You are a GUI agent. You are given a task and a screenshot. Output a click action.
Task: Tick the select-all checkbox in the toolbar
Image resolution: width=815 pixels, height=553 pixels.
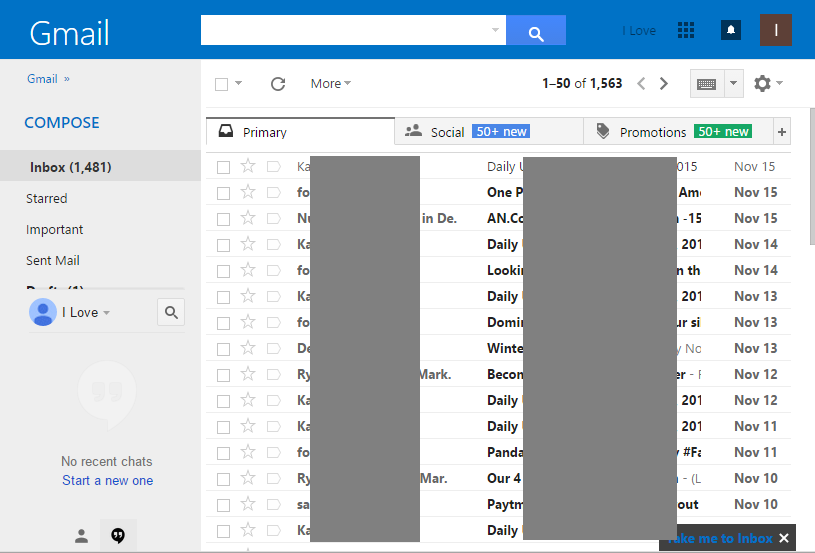pos(221,84)
